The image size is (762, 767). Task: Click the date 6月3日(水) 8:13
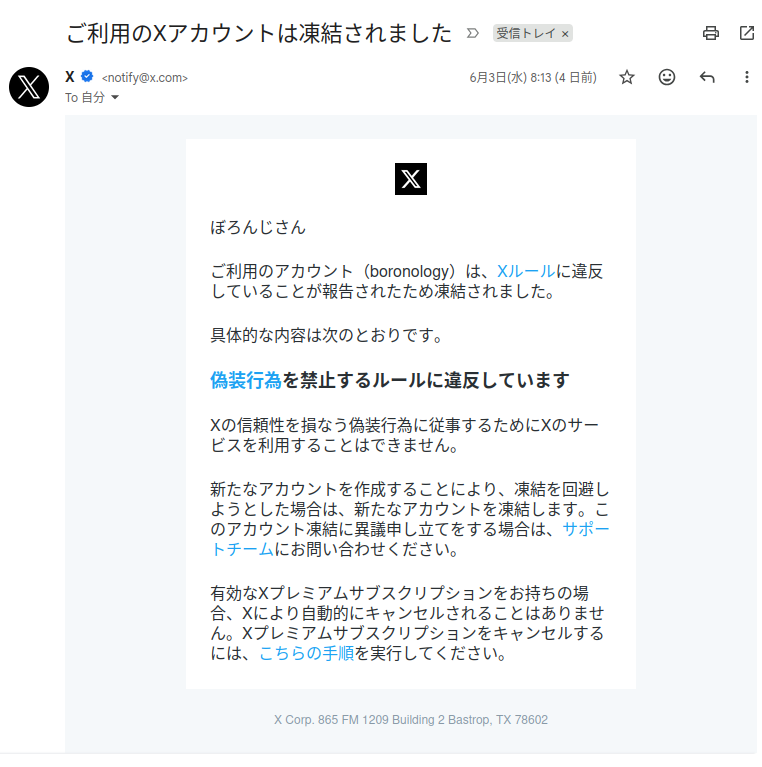click(x=533, y=77)
